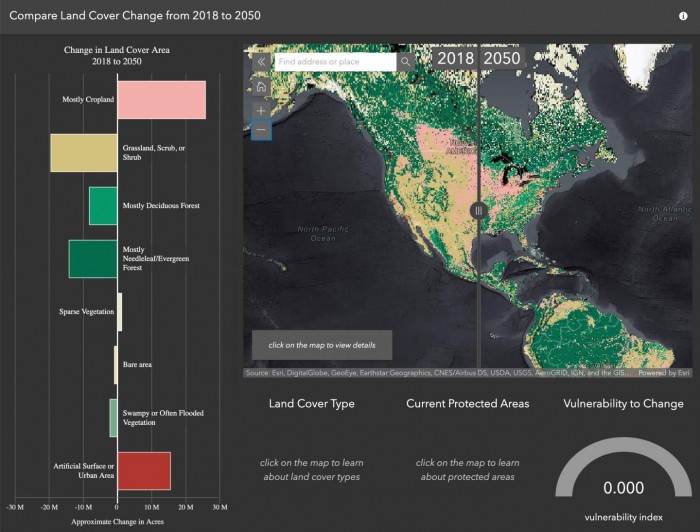The image size is (700, 532).
Task: Zoom out on the map
Action: point(260,131)
